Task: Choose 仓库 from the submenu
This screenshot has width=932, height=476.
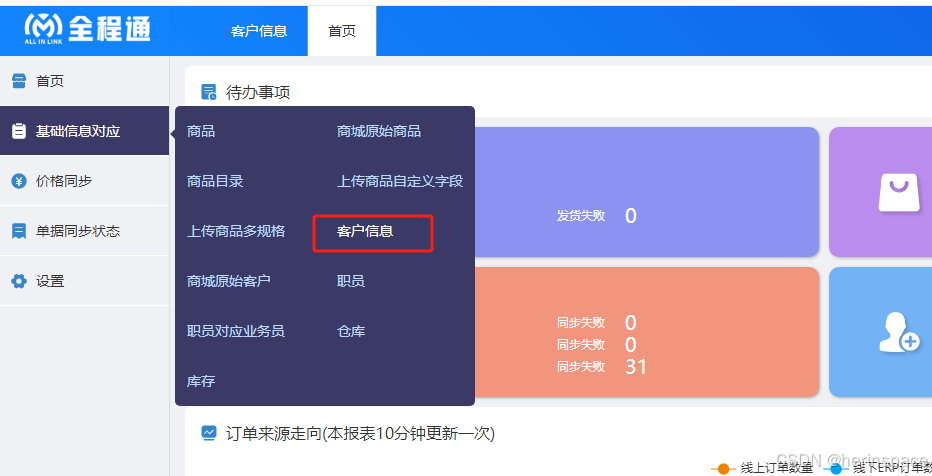Action: coord(351,330)
